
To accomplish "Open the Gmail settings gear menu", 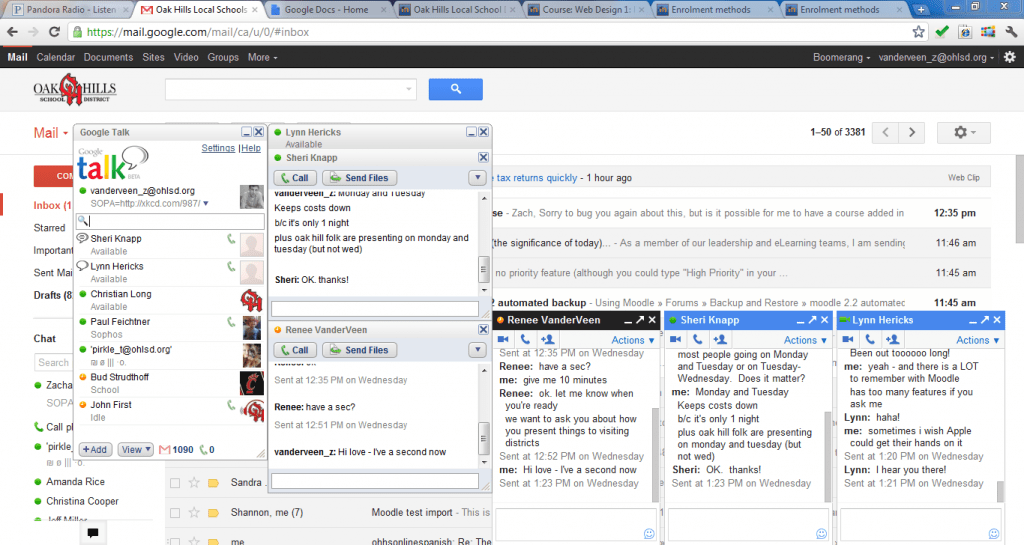I will [x=963, y=132].
